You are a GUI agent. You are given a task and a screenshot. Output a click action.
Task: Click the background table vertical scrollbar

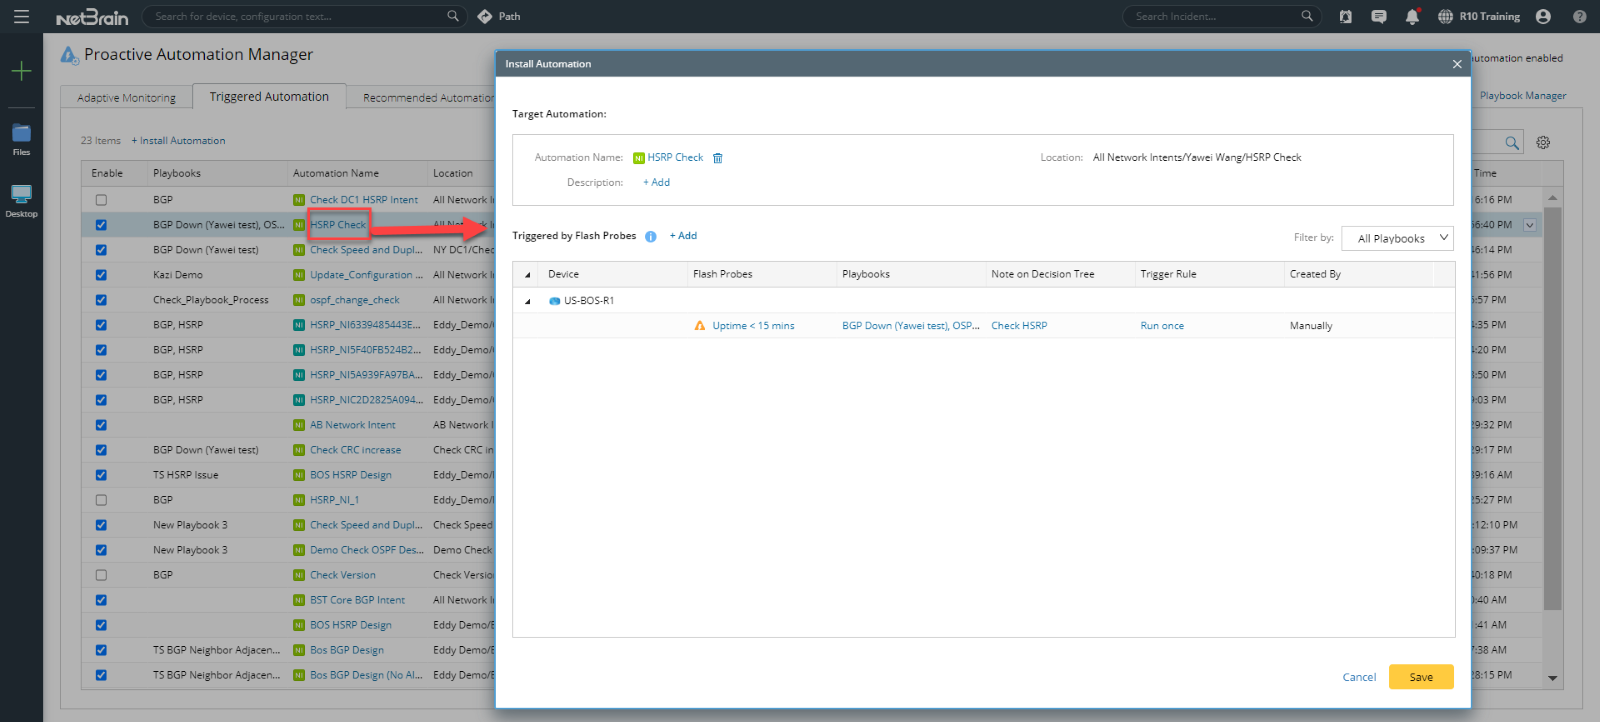[x=1552, y=409]
